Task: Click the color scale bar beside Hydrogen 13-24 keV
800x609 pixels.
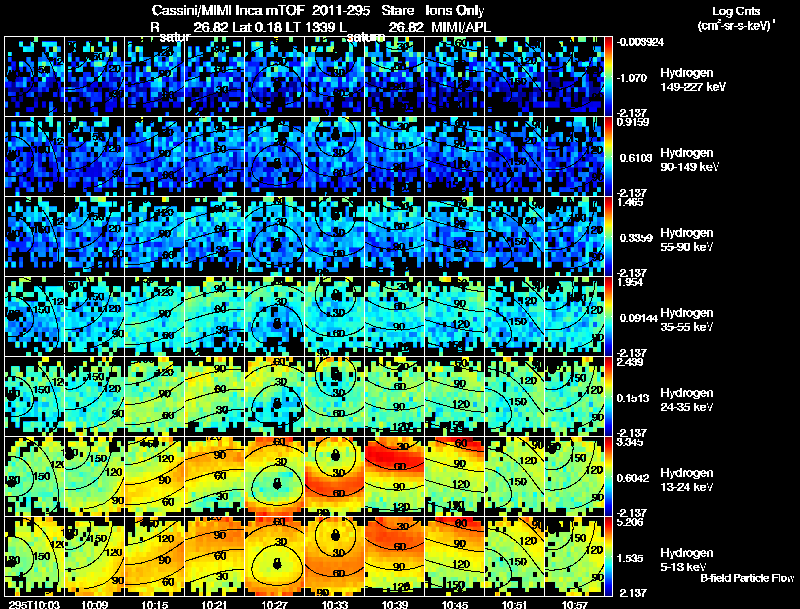Action: (608, 476)
